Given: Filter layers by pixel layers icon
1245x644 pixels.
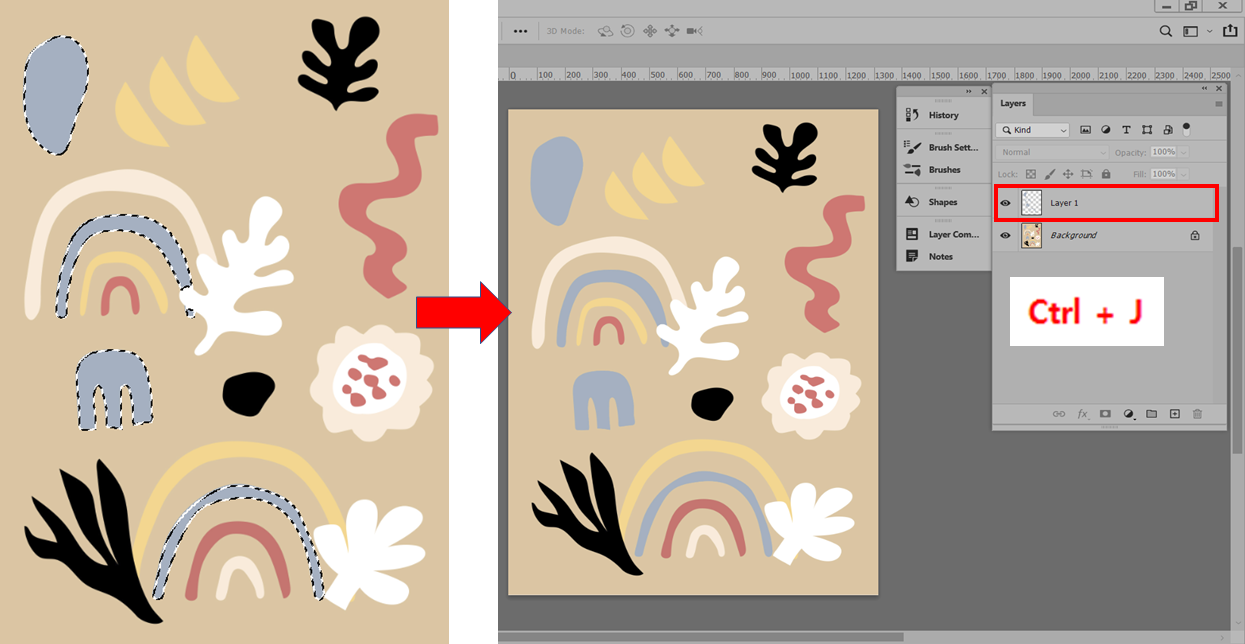Looking at the screenshot, I should coord(1085,130).
